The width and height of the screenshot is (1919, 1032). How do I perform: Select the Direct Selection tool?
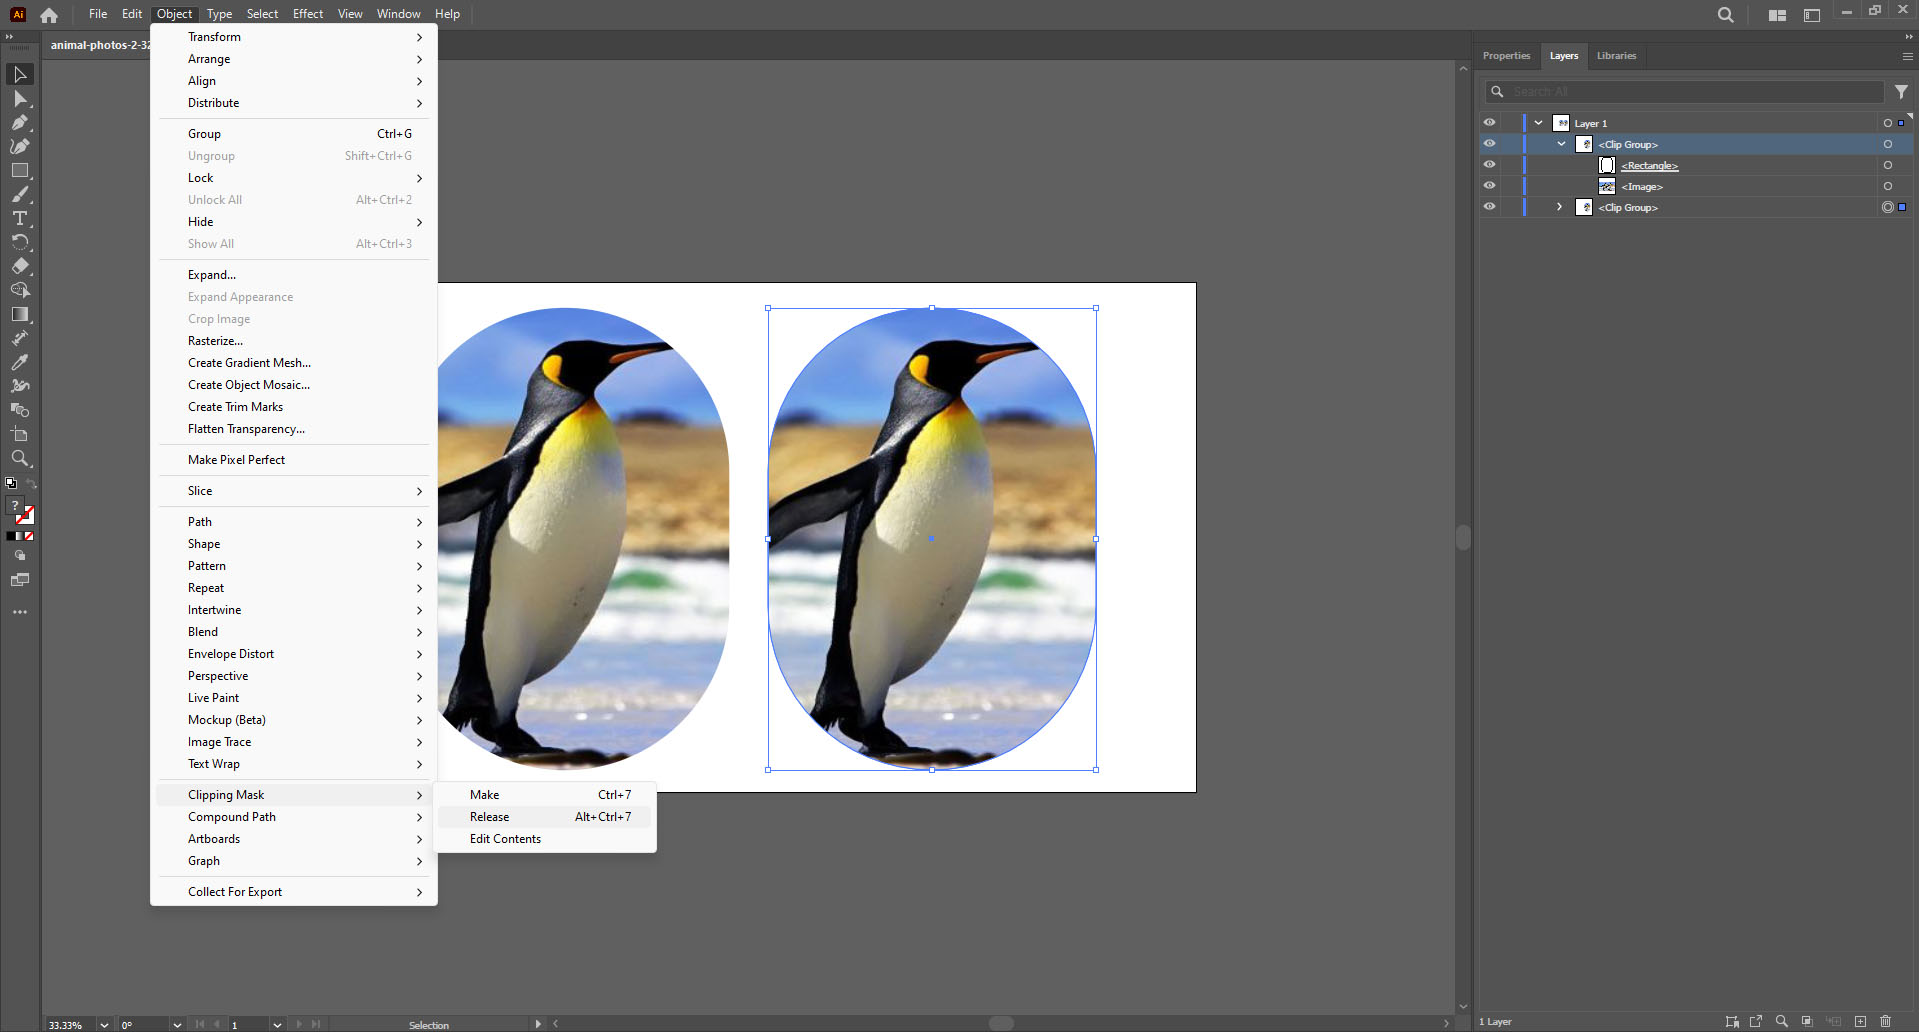(19, 99)
